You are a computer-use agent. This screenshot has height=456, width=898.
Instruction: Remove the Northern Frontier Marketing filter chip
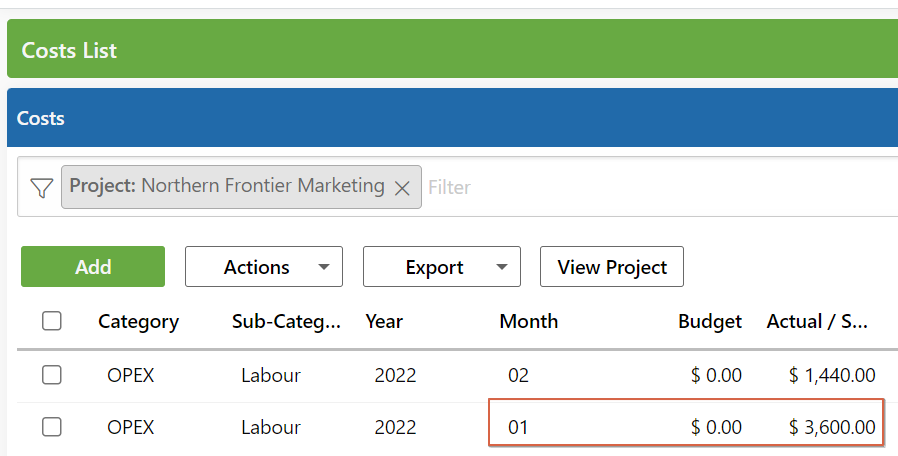coord(402,188)
